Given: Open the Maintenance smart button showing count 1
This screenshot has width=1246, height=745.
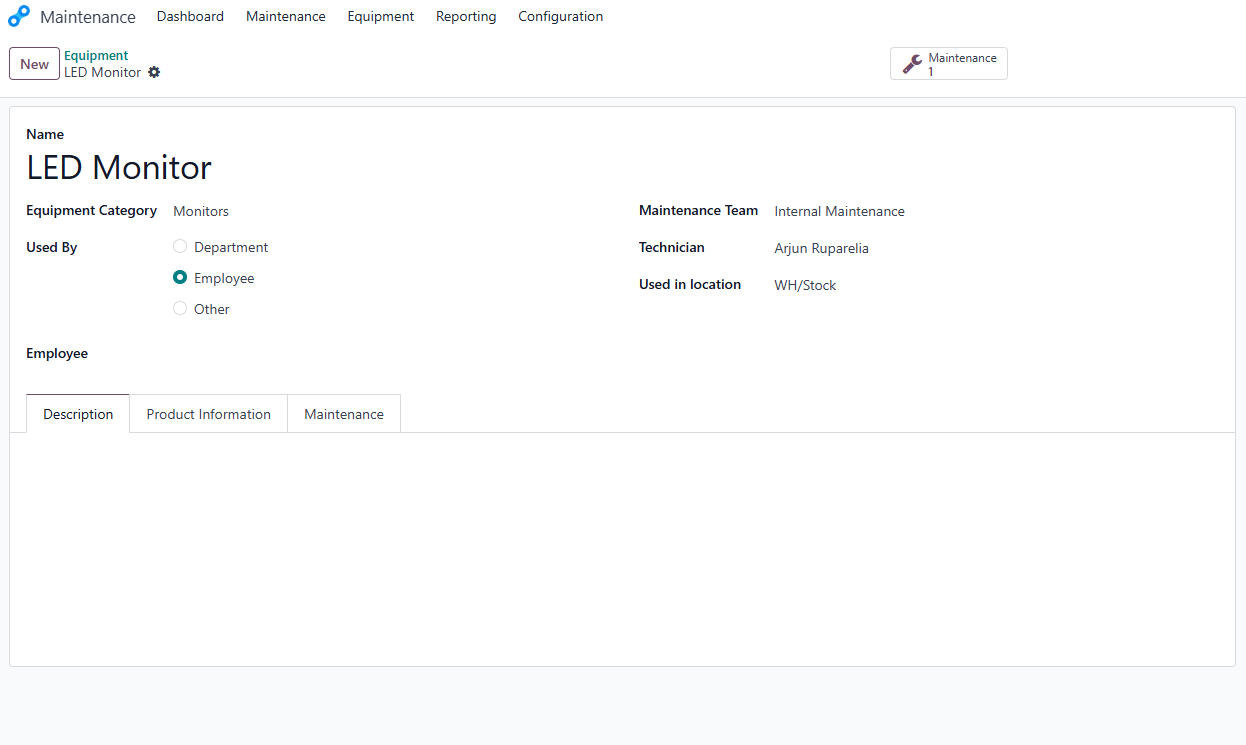Looking at the screenshot, I should point(948,63).
